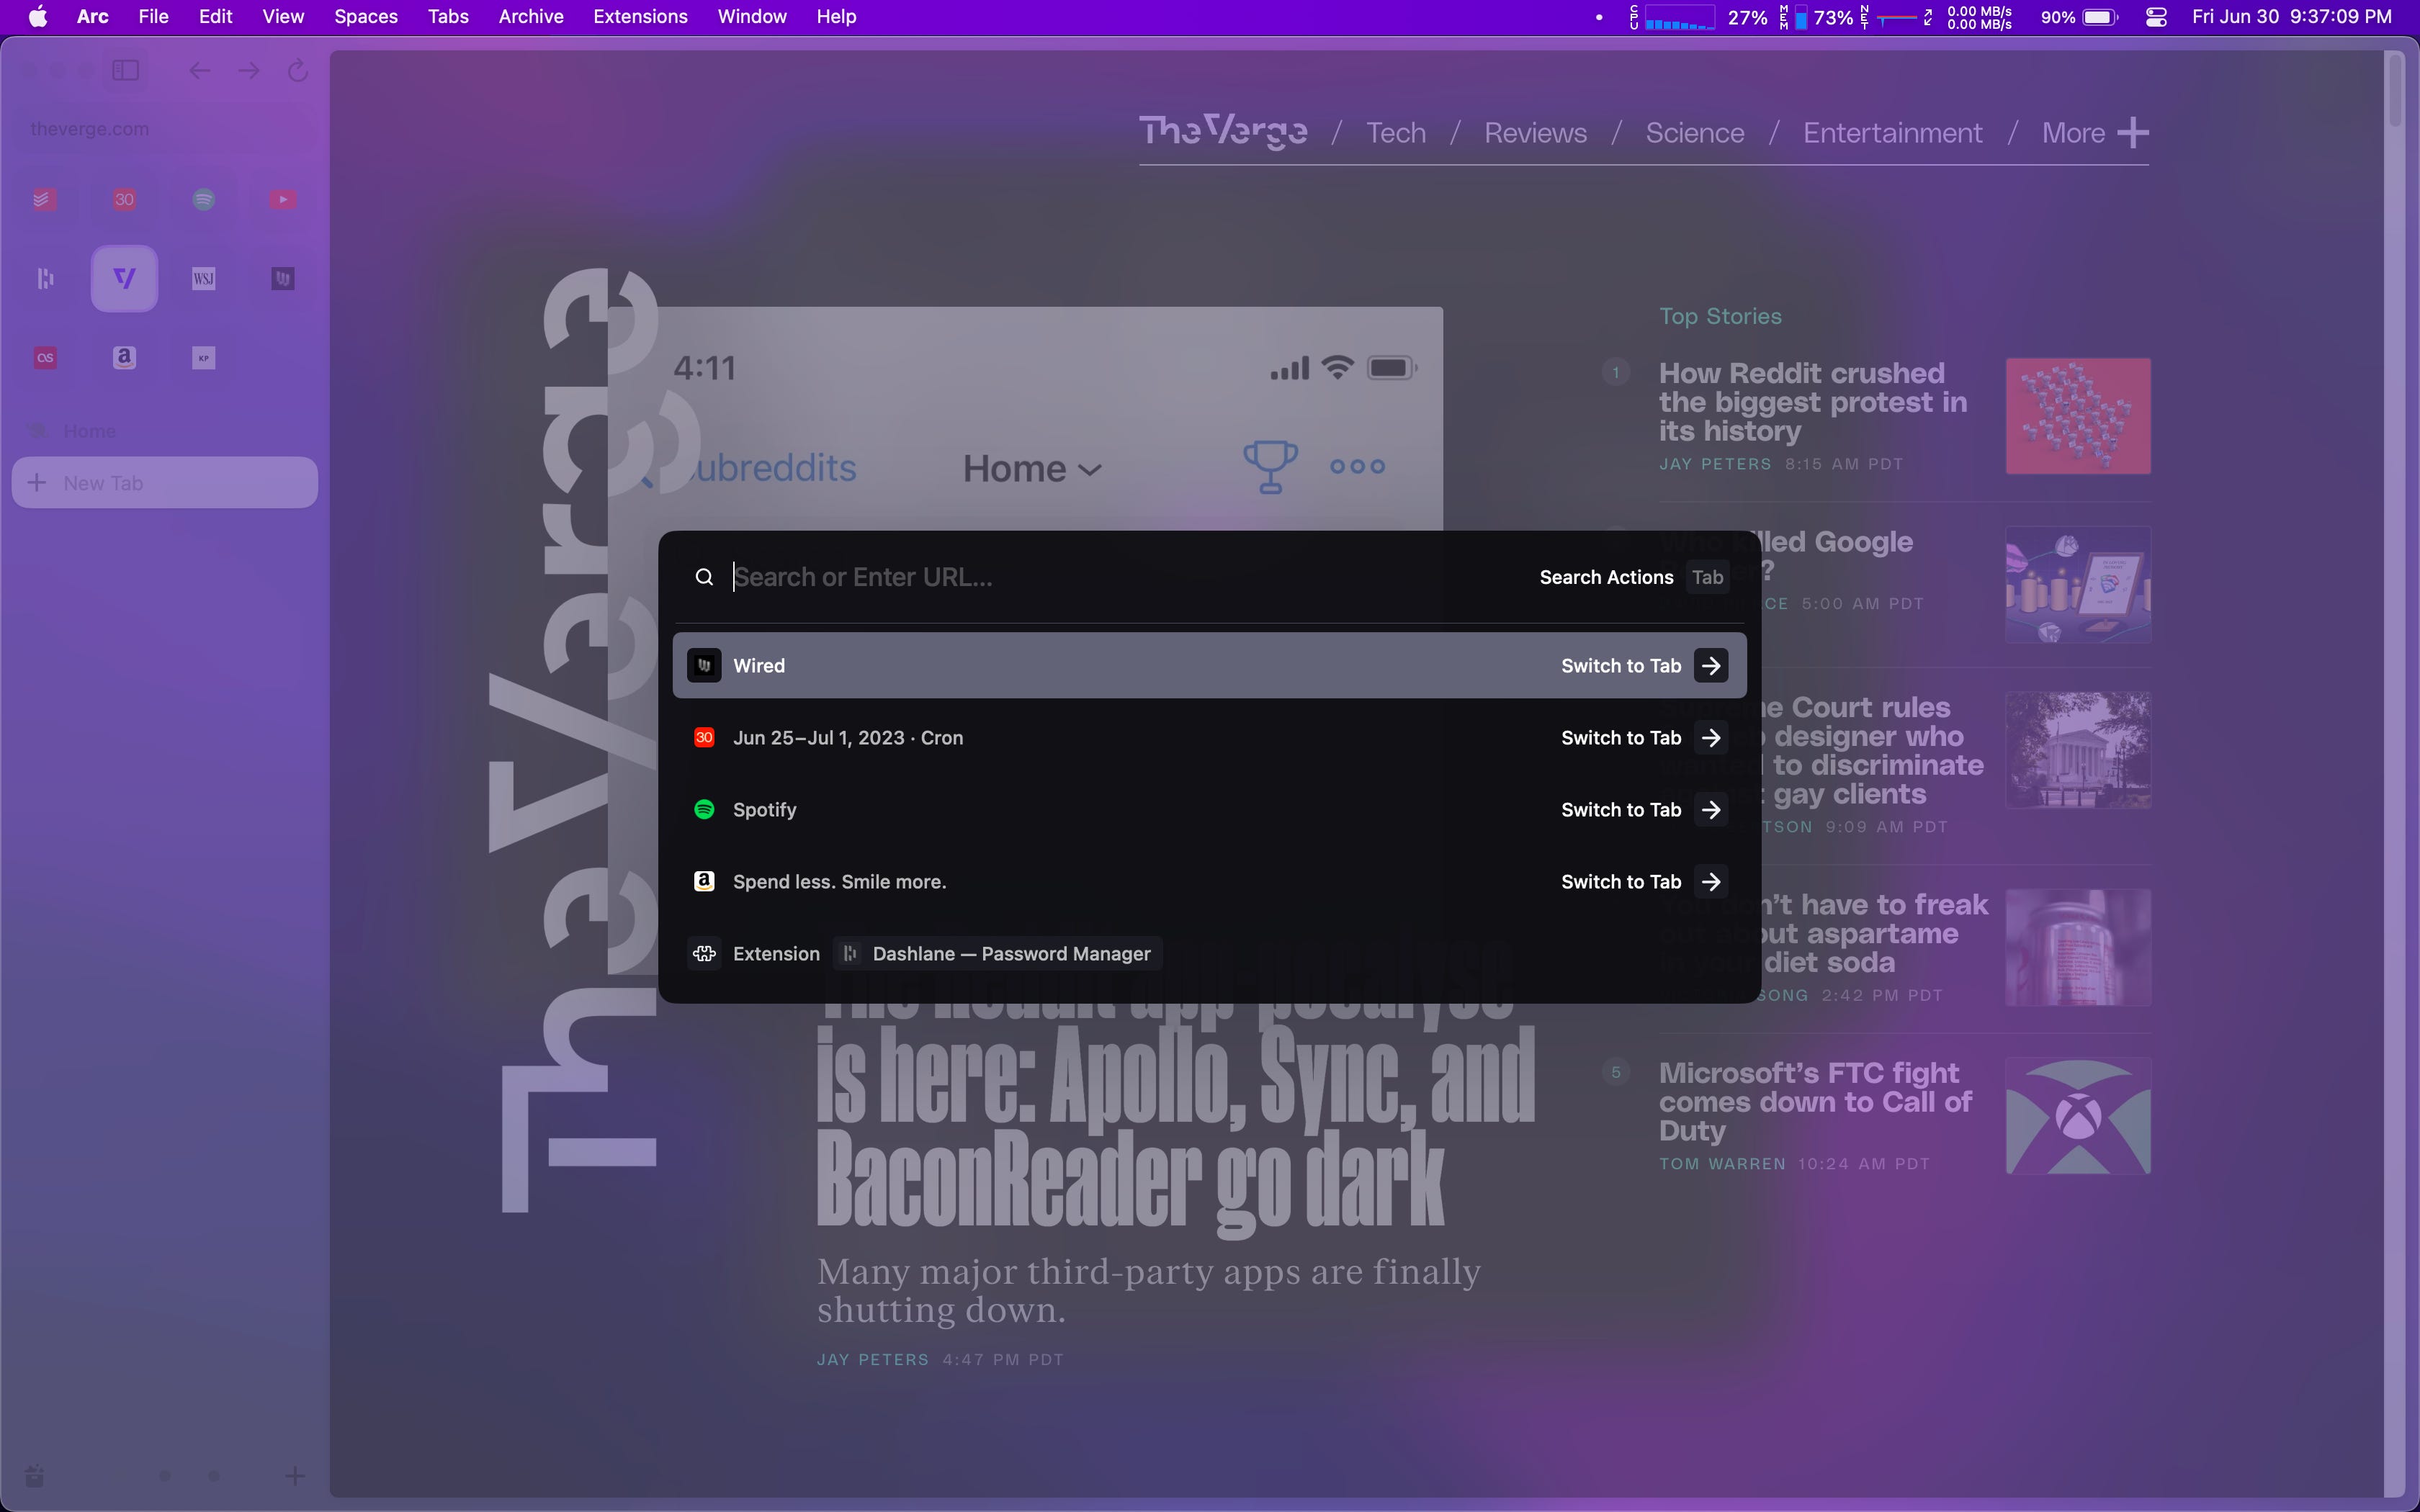This screenshot has height=1512, width=2420.
Task: Open Microsoft's FTC fight story headline
Action: (1815, 1102)
